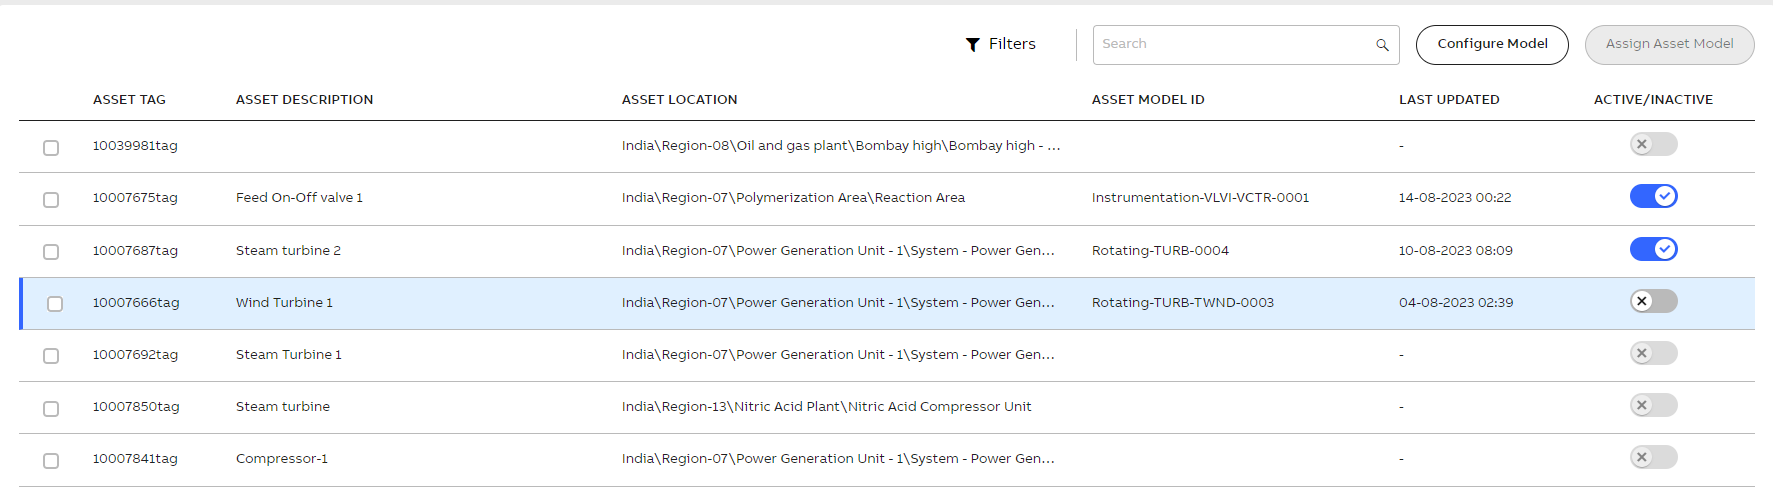Click the Filters funnel icon
Image resolution: width=1773 pixels, height=487 pixels.
point(972,45)
